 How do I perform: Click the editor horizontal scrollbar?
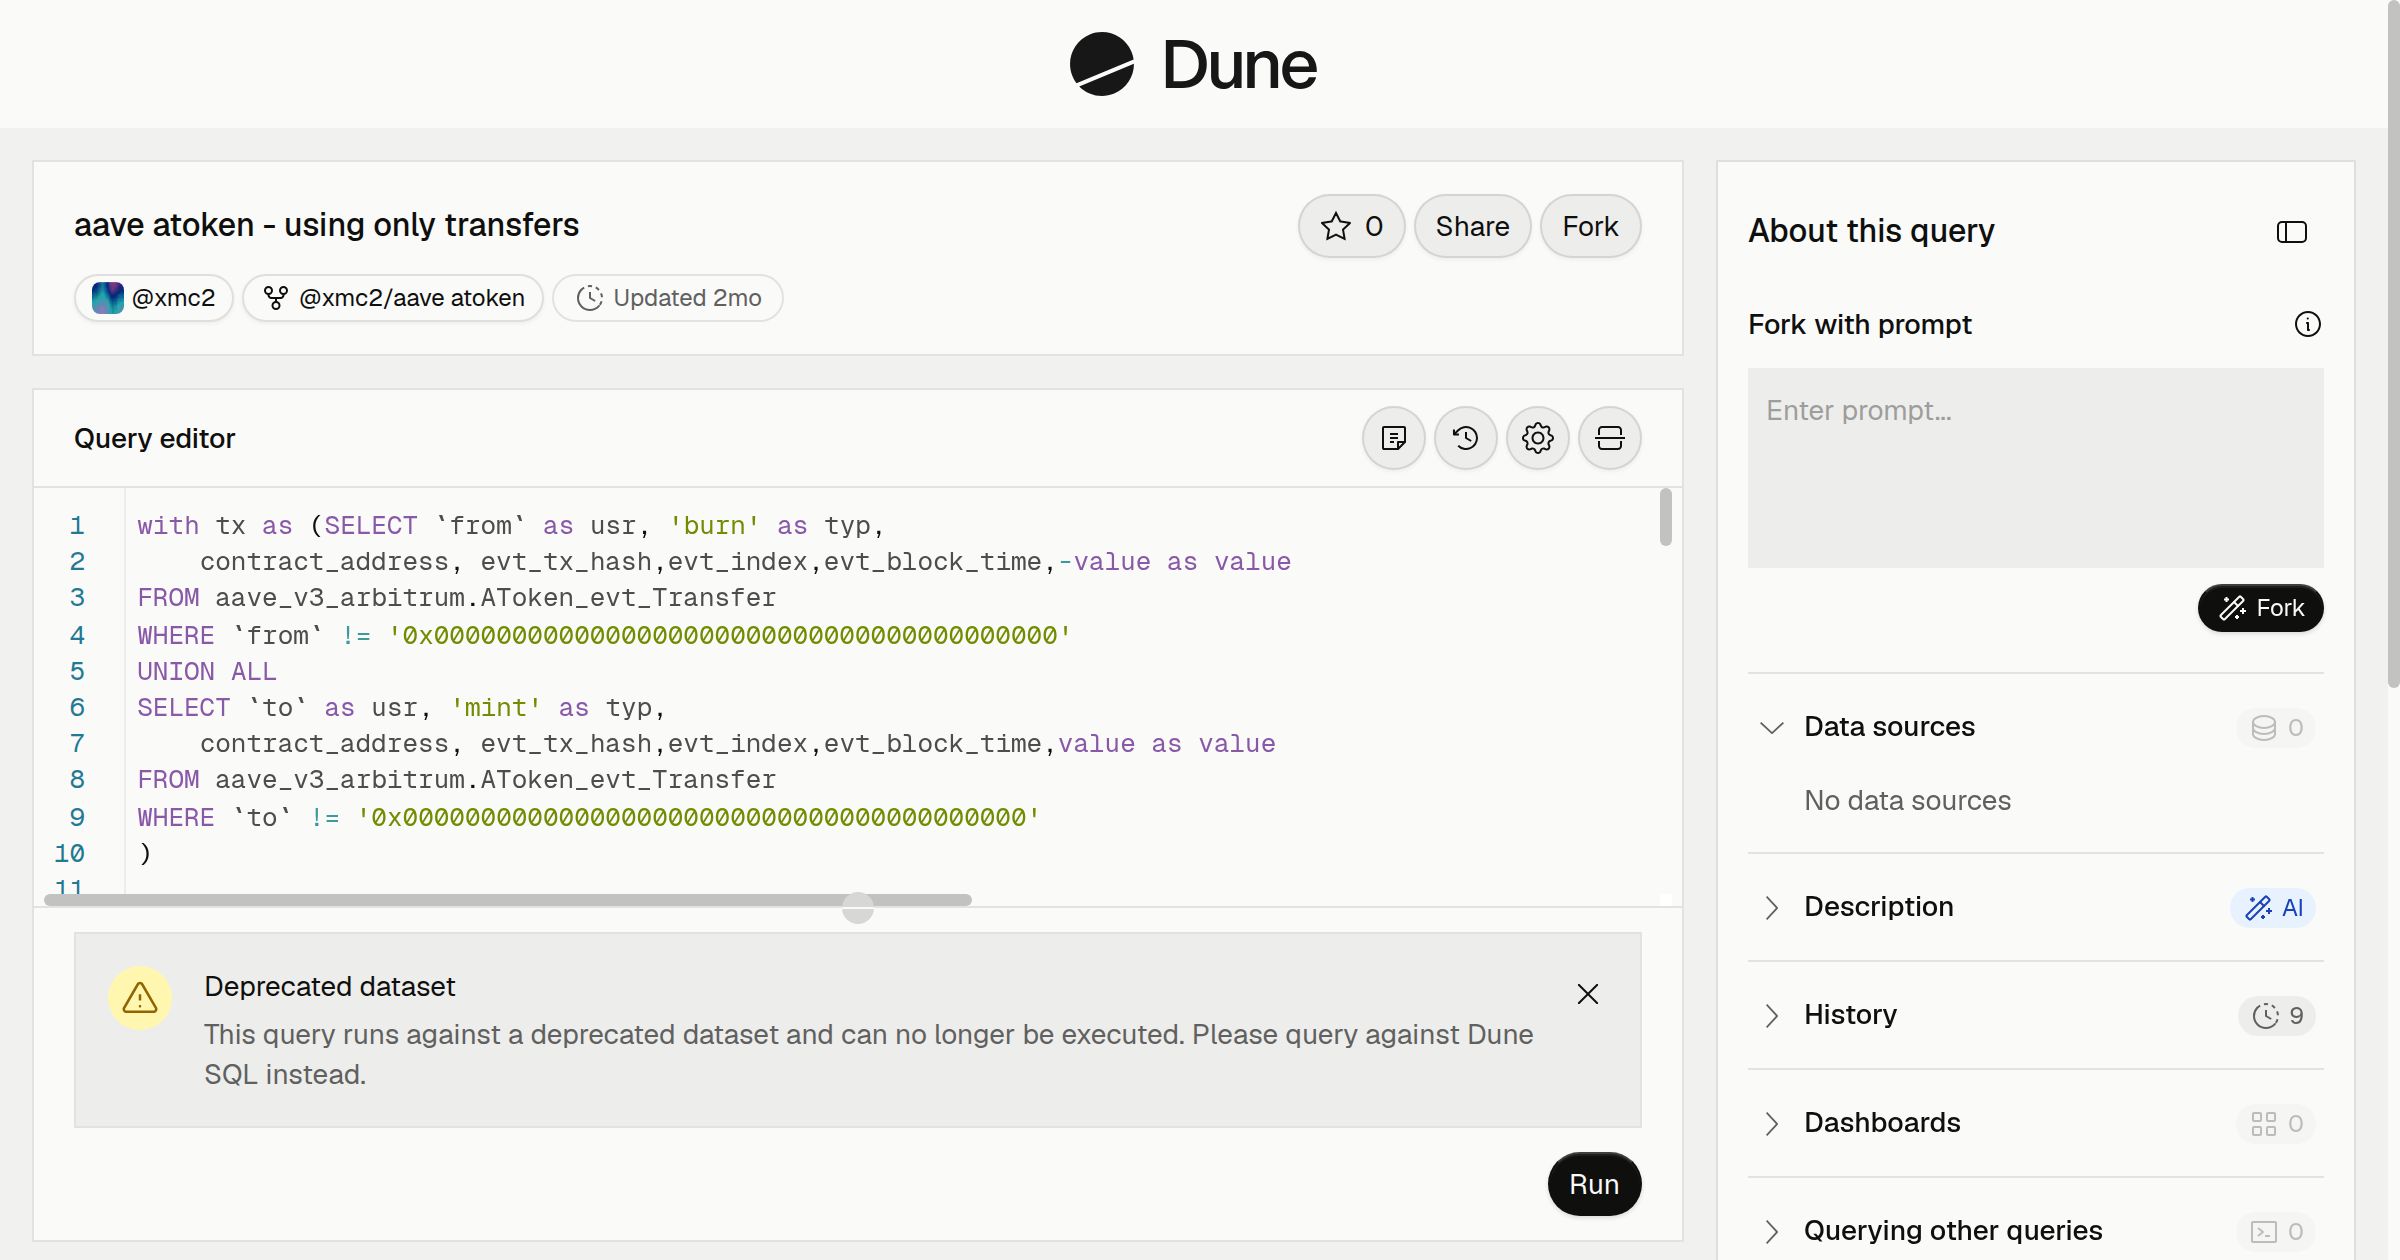pos(508,900)
